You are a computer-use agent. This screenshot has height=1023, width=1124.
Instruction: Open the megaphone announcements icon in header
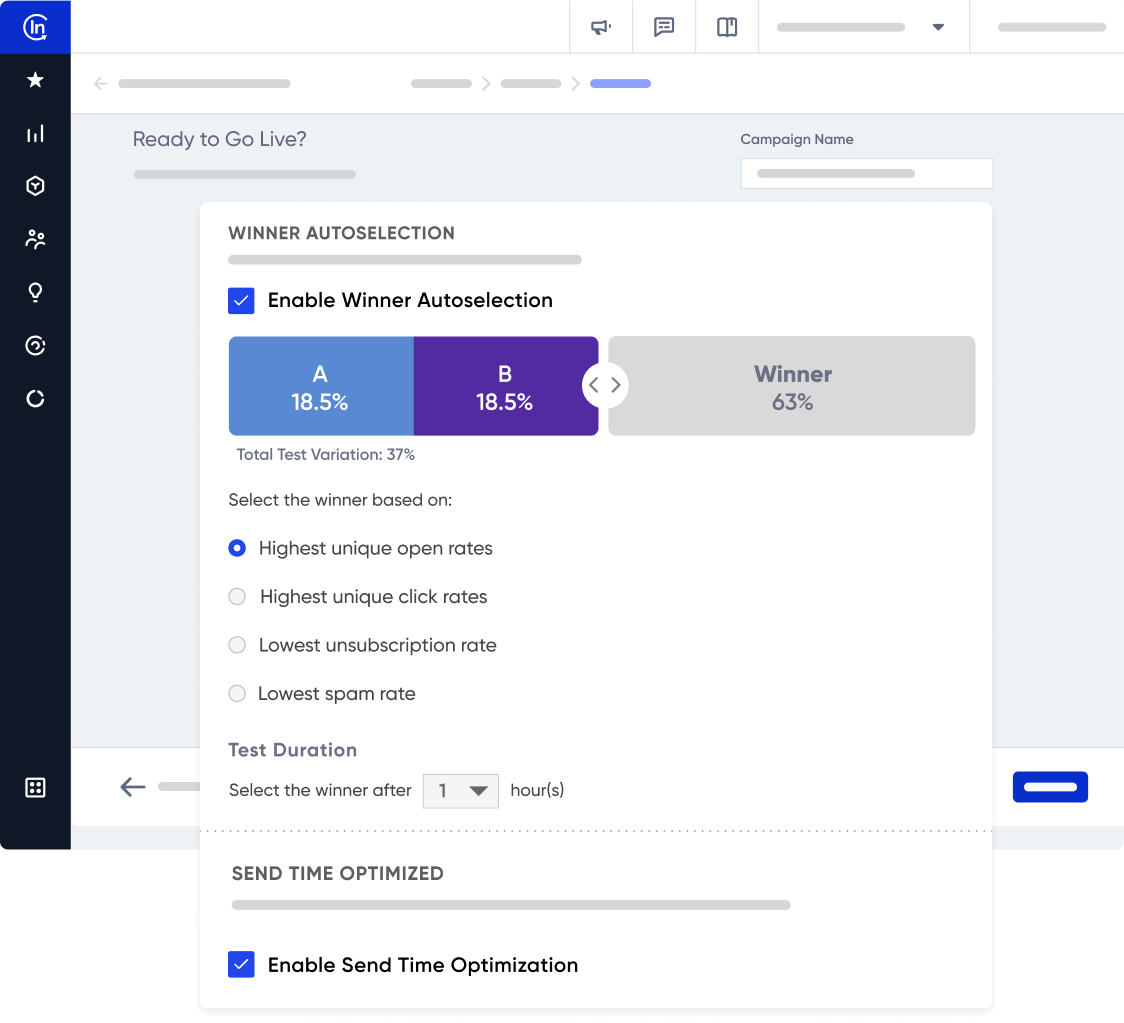(x=601, y=27)
